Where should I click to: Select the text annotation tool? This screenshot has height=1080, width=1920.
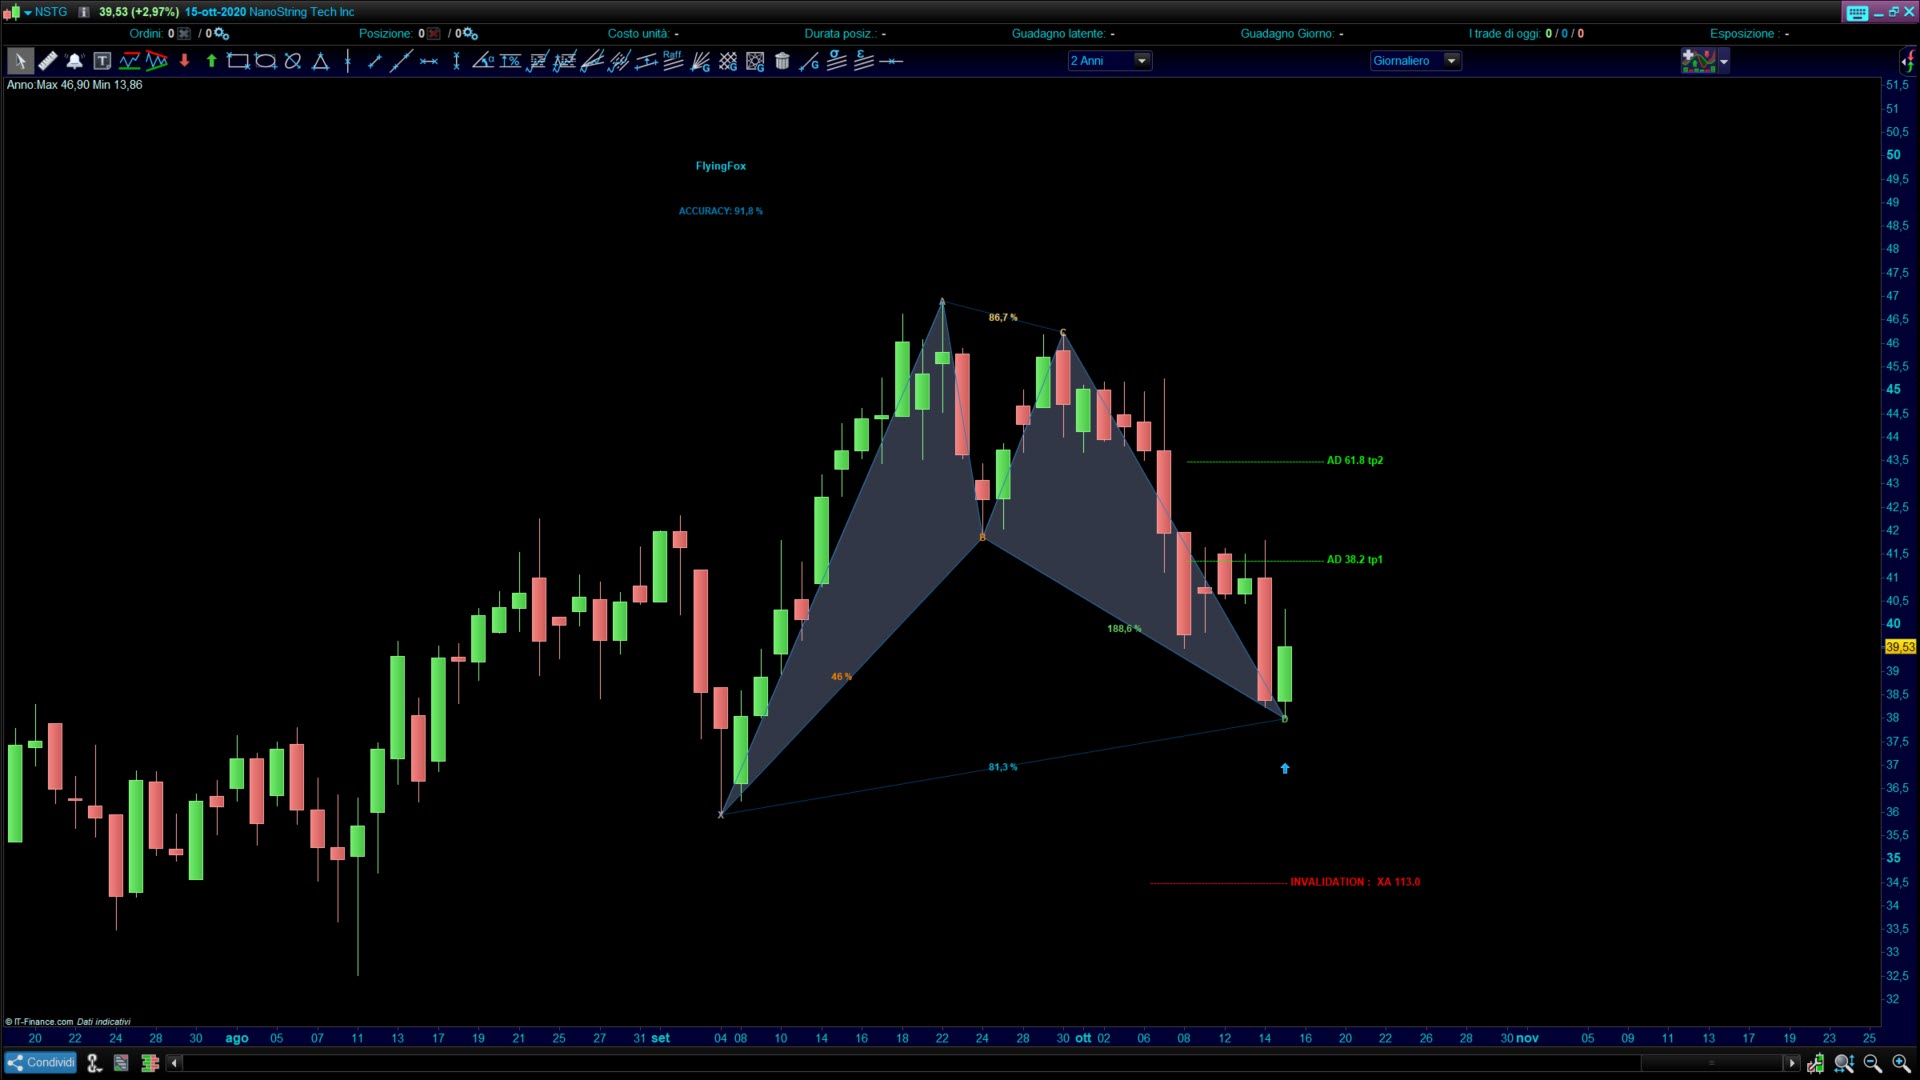[102, 61]
